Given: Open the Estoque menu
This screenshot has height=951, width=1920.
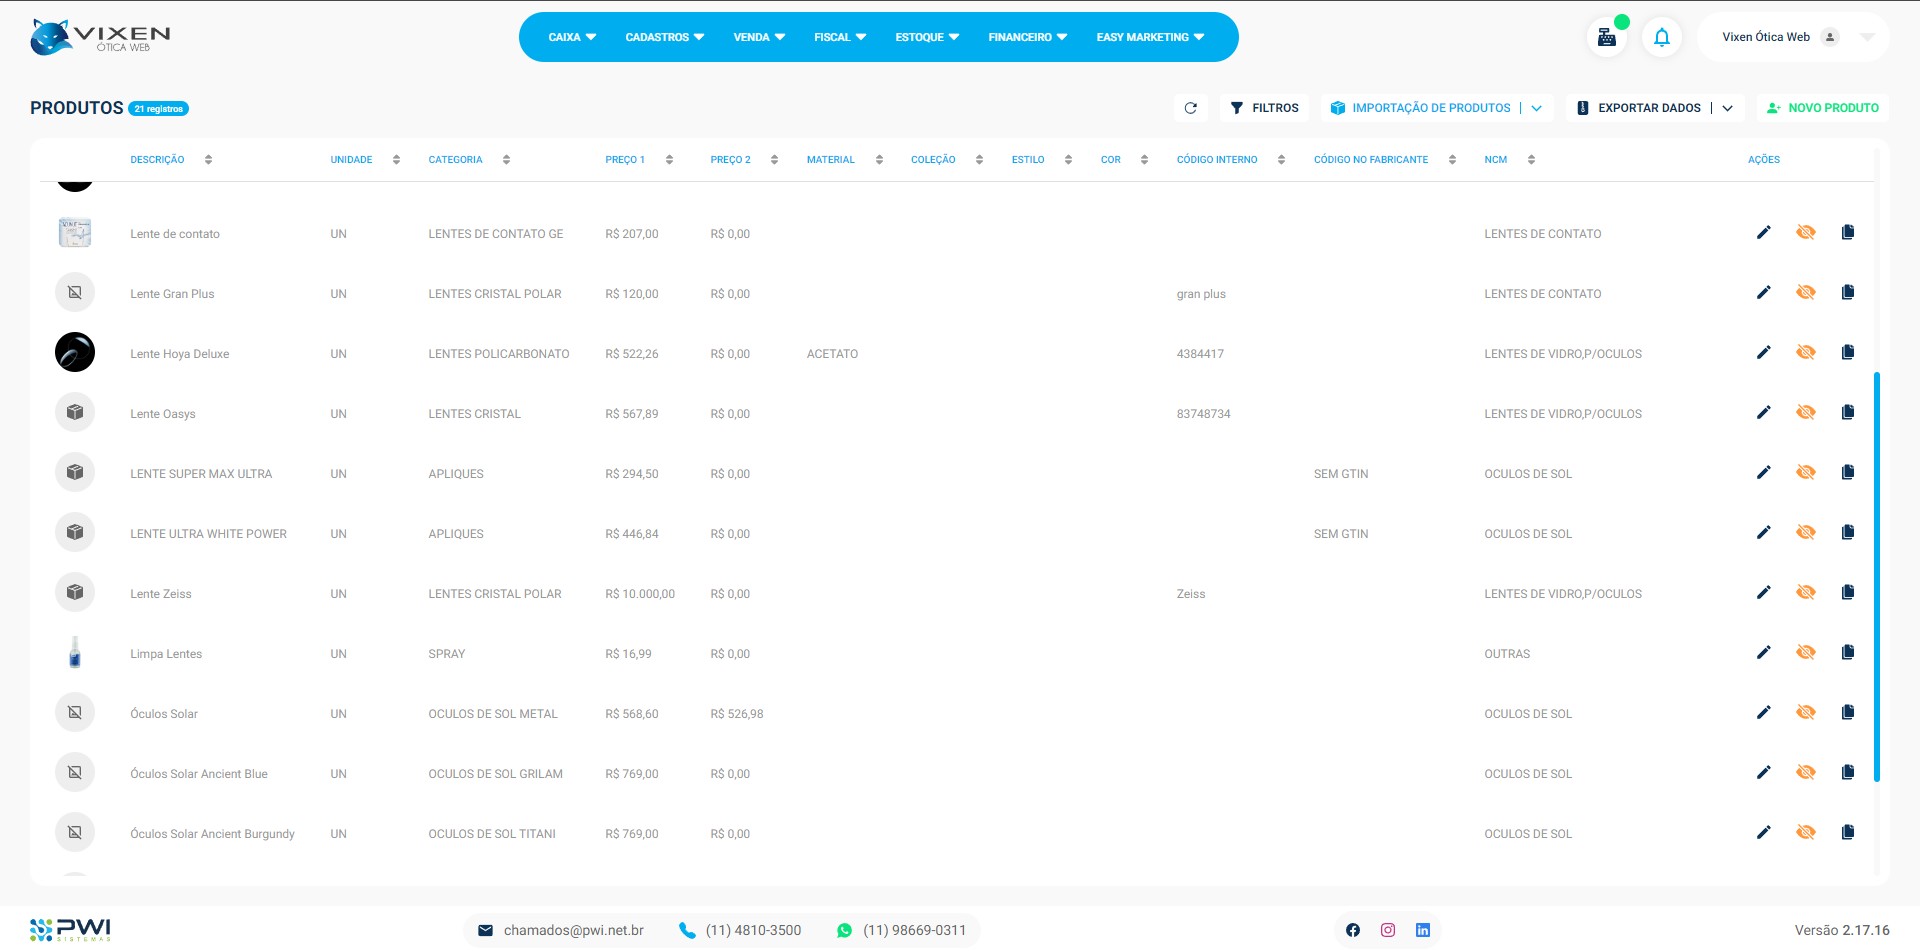Looking at the screenshot, I should click(926, 37).
